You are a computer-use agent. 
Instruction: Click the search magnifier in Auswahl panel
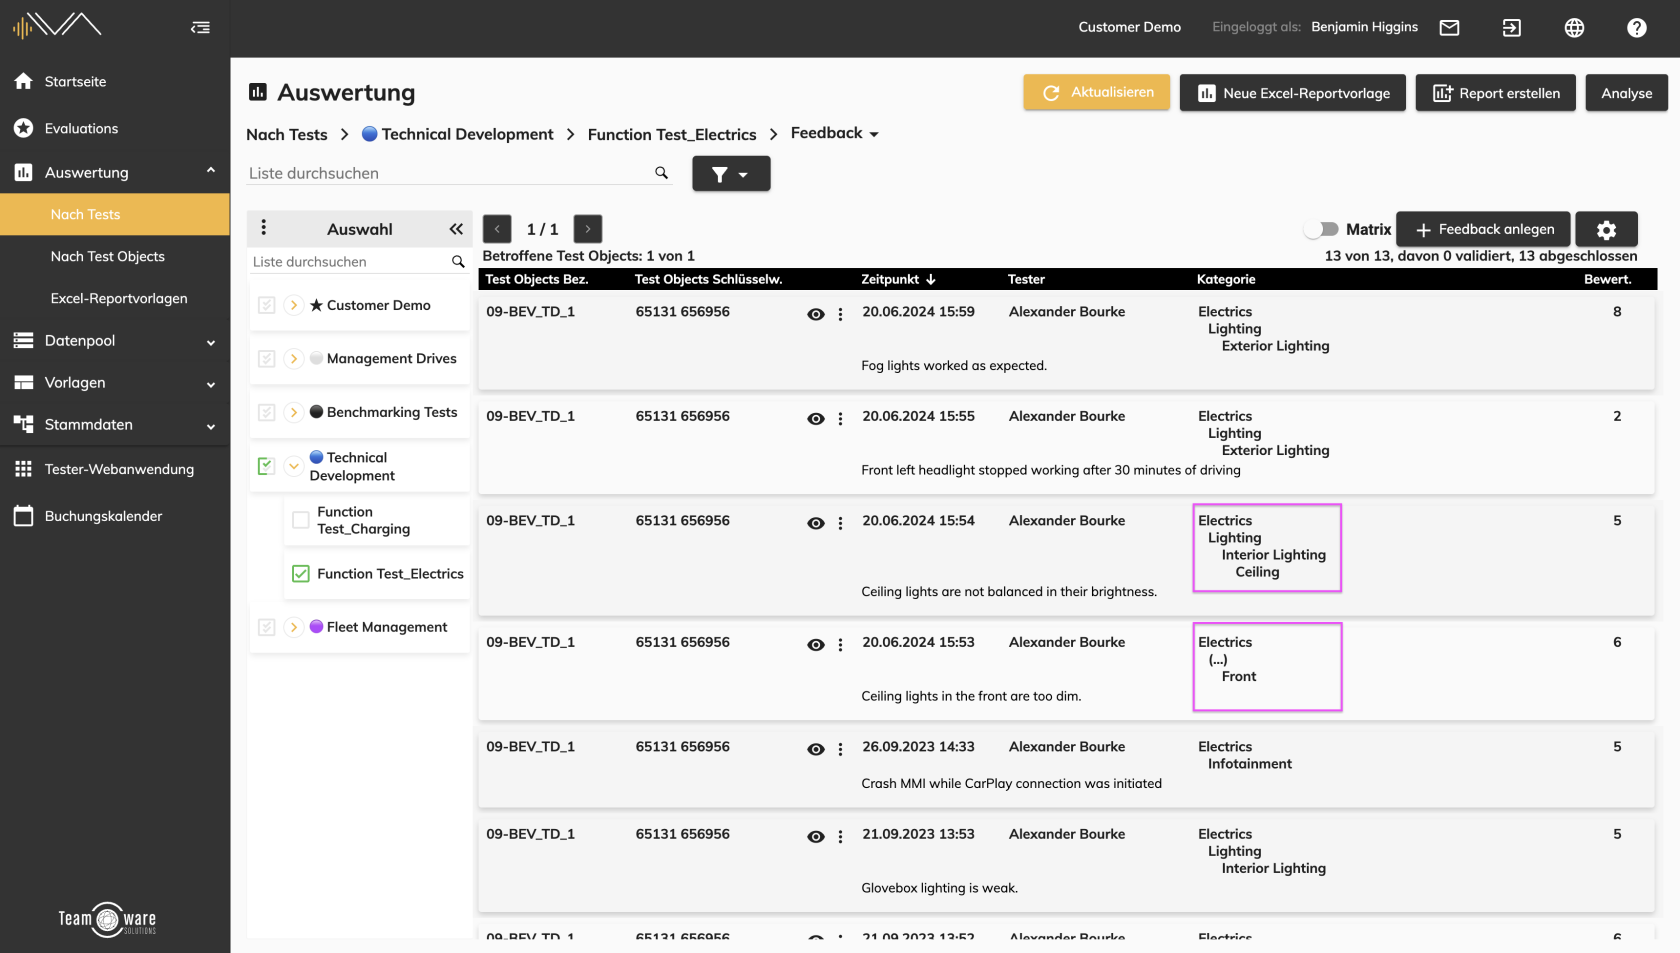point(458,262)
